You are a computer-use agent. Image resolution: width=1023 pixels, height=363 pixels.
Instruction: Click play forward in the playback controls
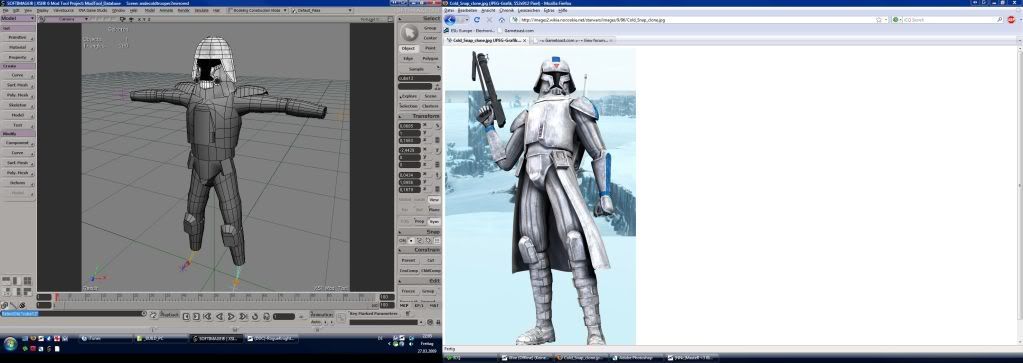click(231, 317)
